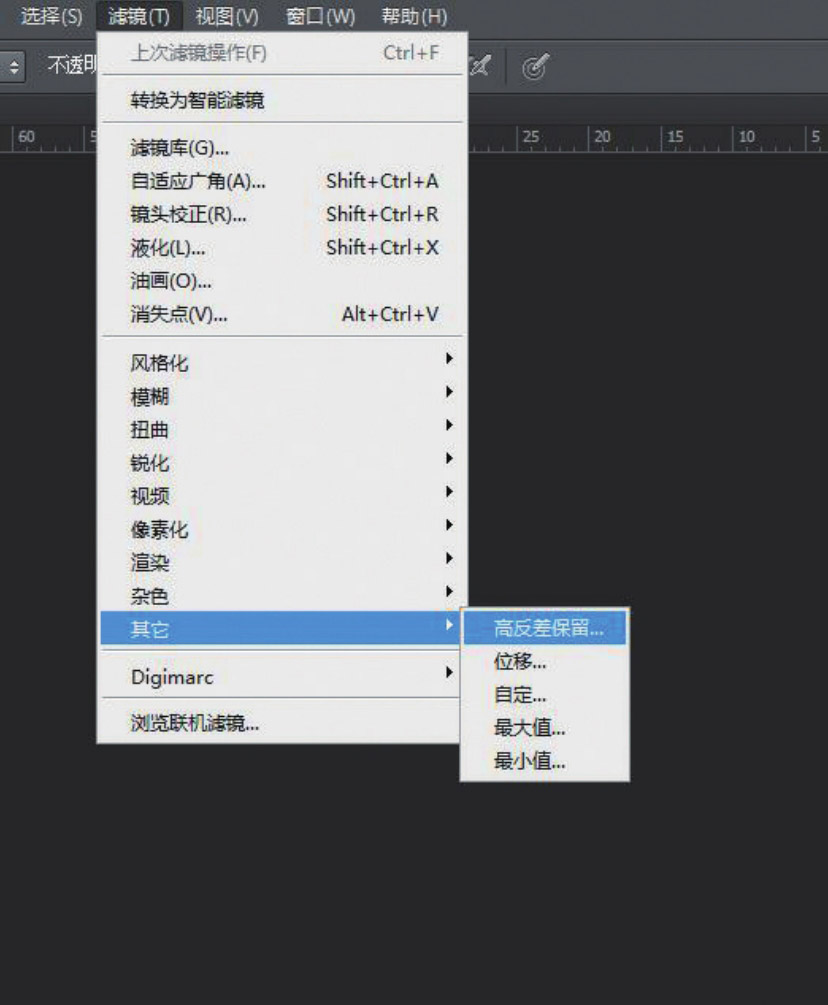Open the 视图(V) menu
Image resolution: width=828 pixels, height=1005 pixels.
(227, 16)
